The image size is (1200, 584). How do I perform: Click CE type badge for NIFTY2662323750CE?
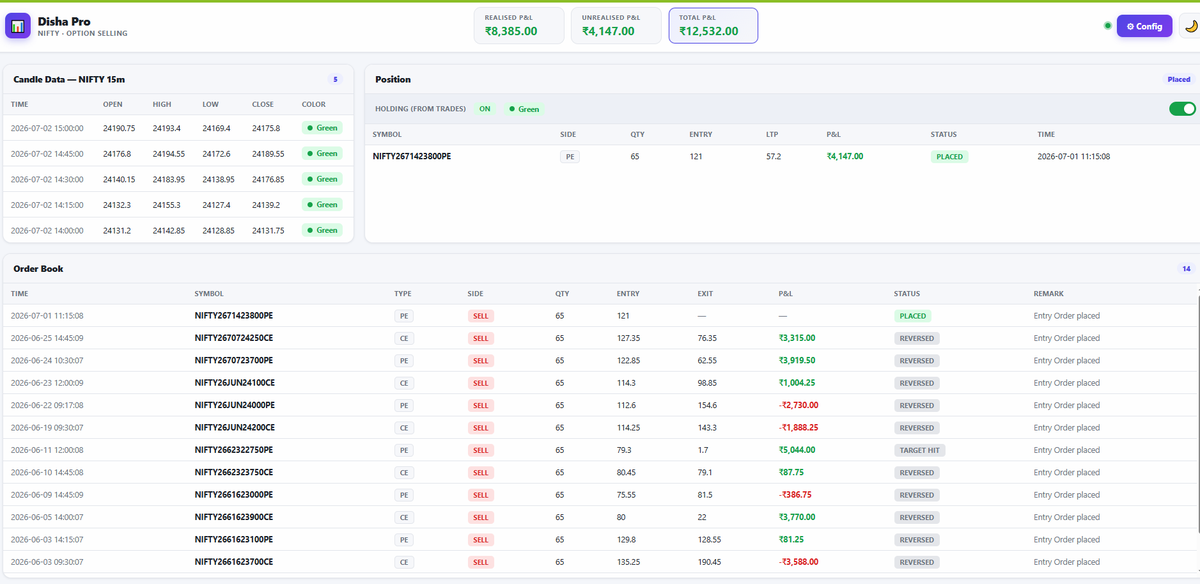click(404, 473)
